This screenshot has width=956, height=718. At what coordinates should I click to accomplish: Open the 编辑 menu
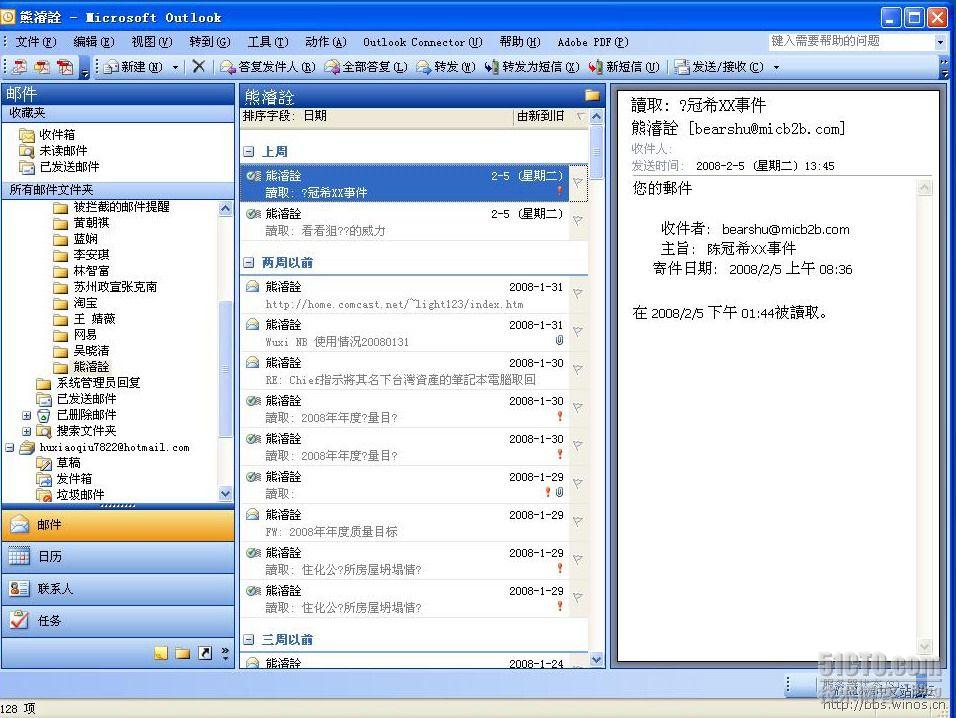[93, 41]
